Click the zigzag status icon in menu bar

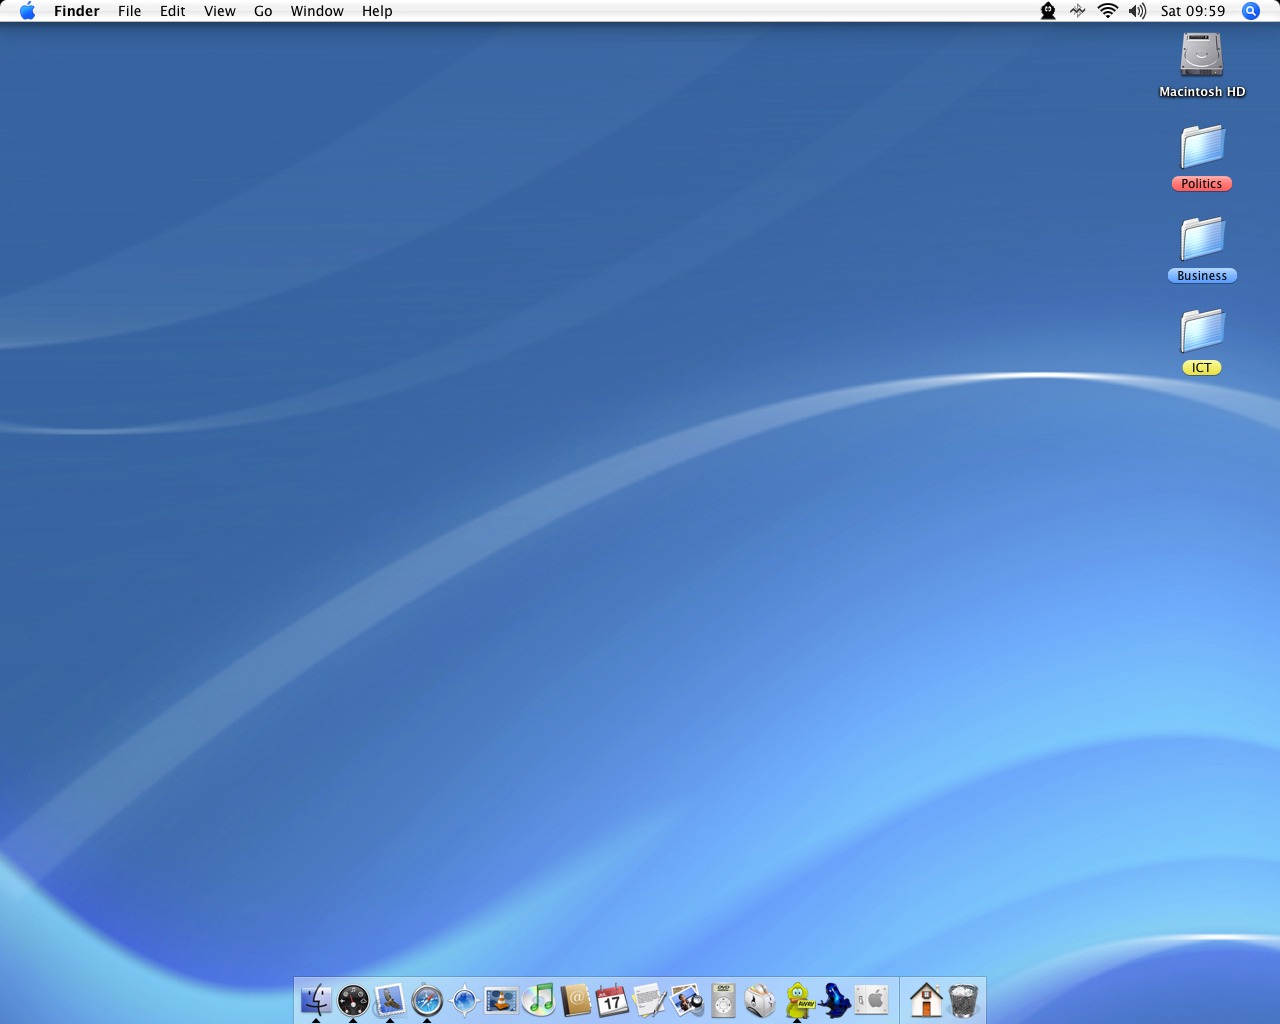pyautogui.click(x=1077, y=11)
